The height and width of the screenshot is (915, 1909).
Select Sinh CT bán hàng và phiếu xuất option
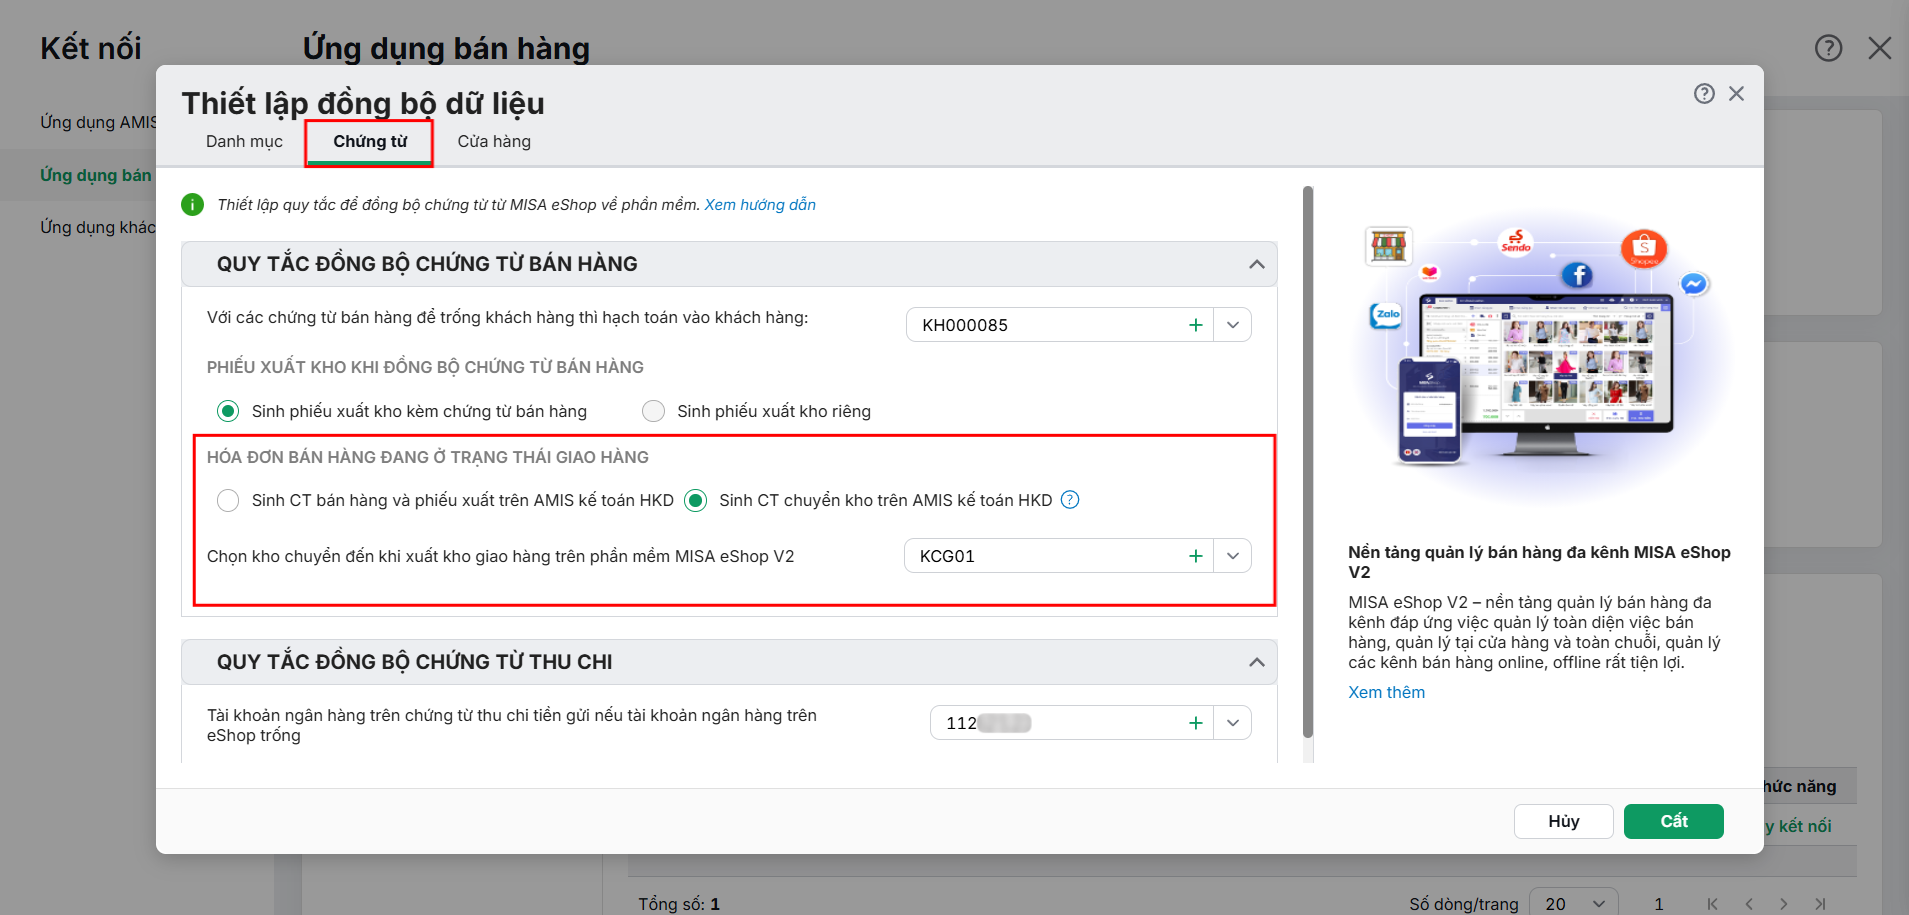tap(228, 500)
